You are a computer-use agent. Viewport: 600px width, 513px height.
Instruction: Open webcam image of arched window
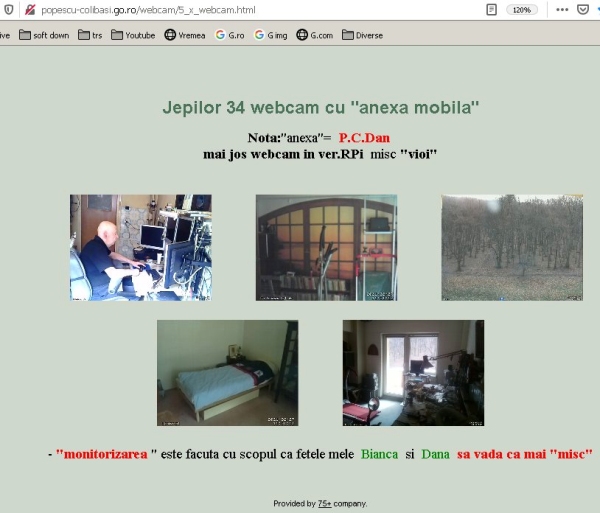tap(326, 247)
